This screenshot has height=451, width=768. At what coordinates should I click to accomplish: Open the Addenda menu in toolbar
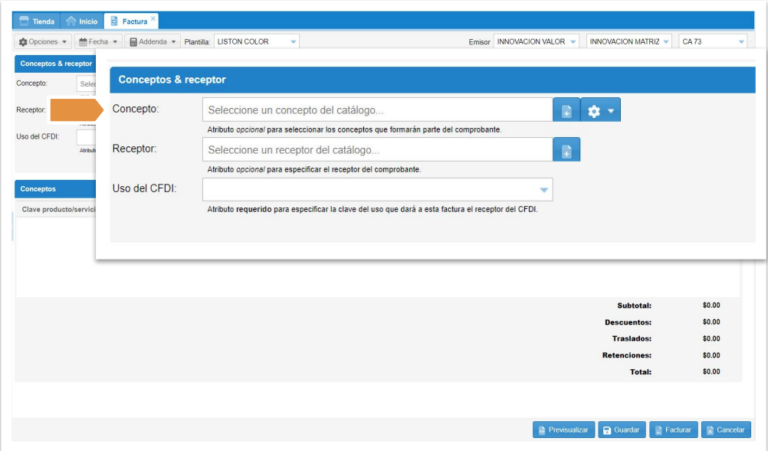click(x=153, y=42)
